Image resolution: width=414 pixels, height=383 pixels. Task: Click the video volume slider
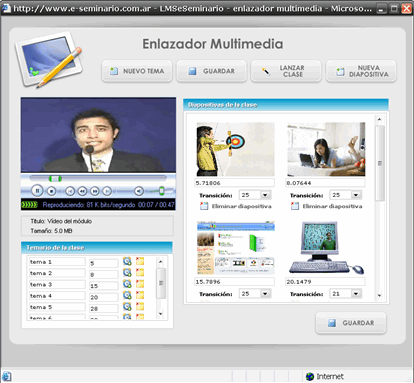162,191
